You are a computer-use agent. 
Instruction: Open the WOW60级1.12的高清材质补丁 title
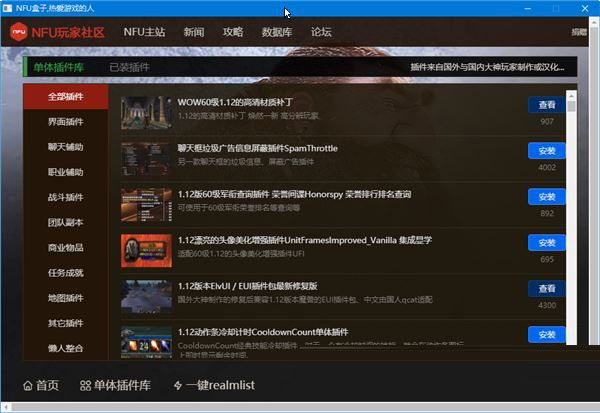(x=235, y=102)
